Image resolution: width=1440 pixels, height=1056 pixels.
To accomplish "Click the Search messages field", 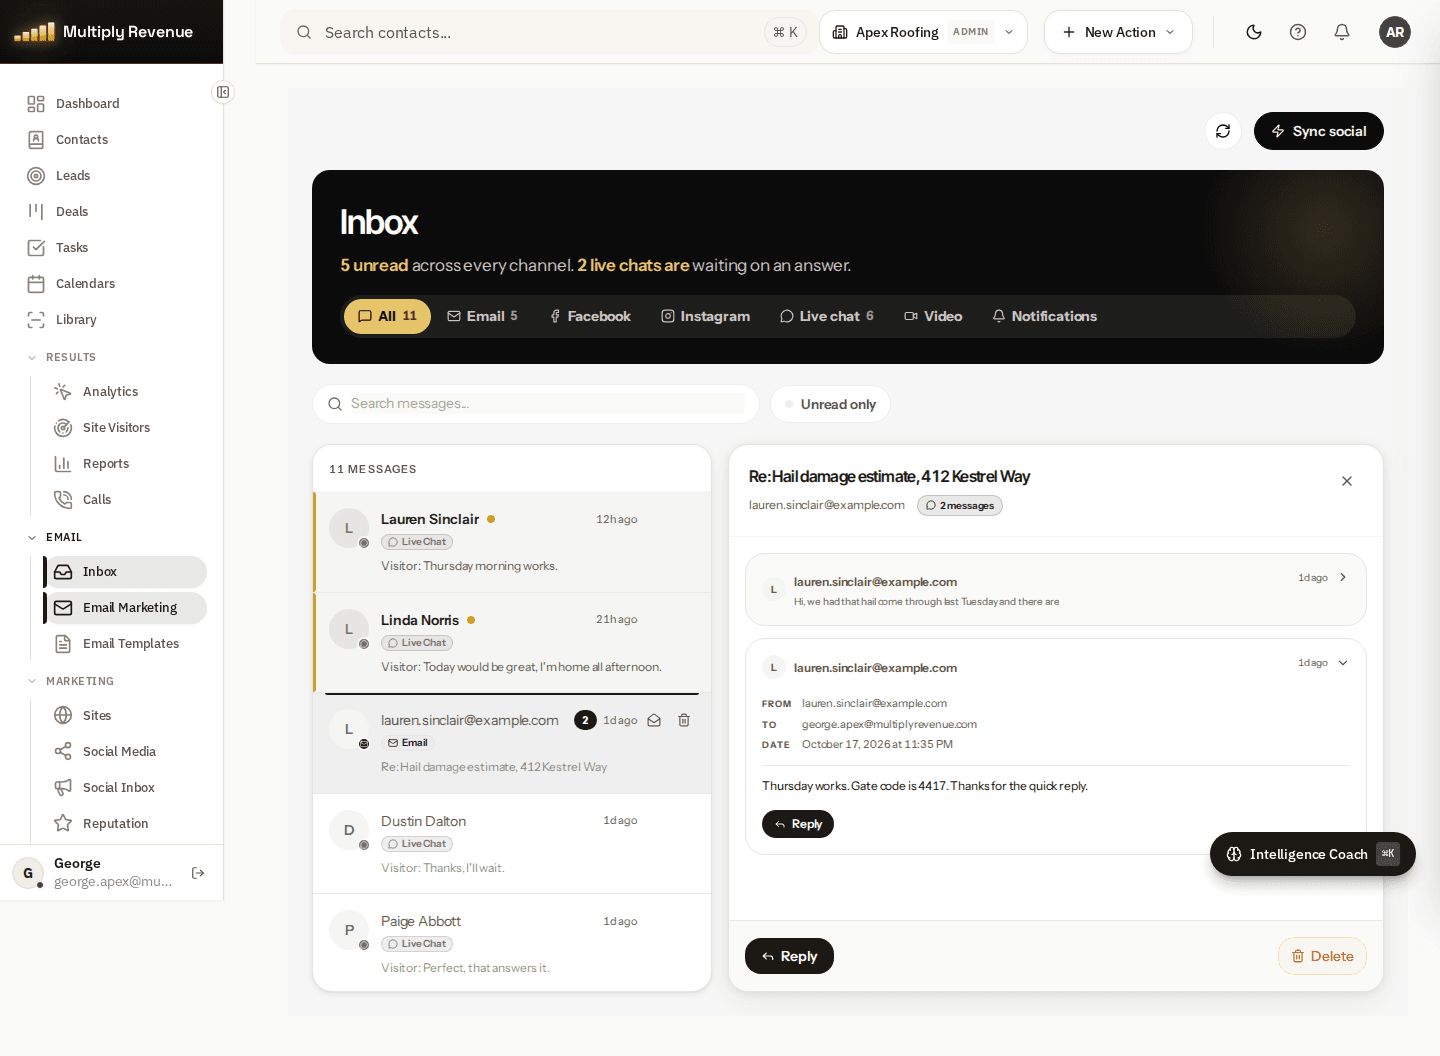I will pos(536,404).
